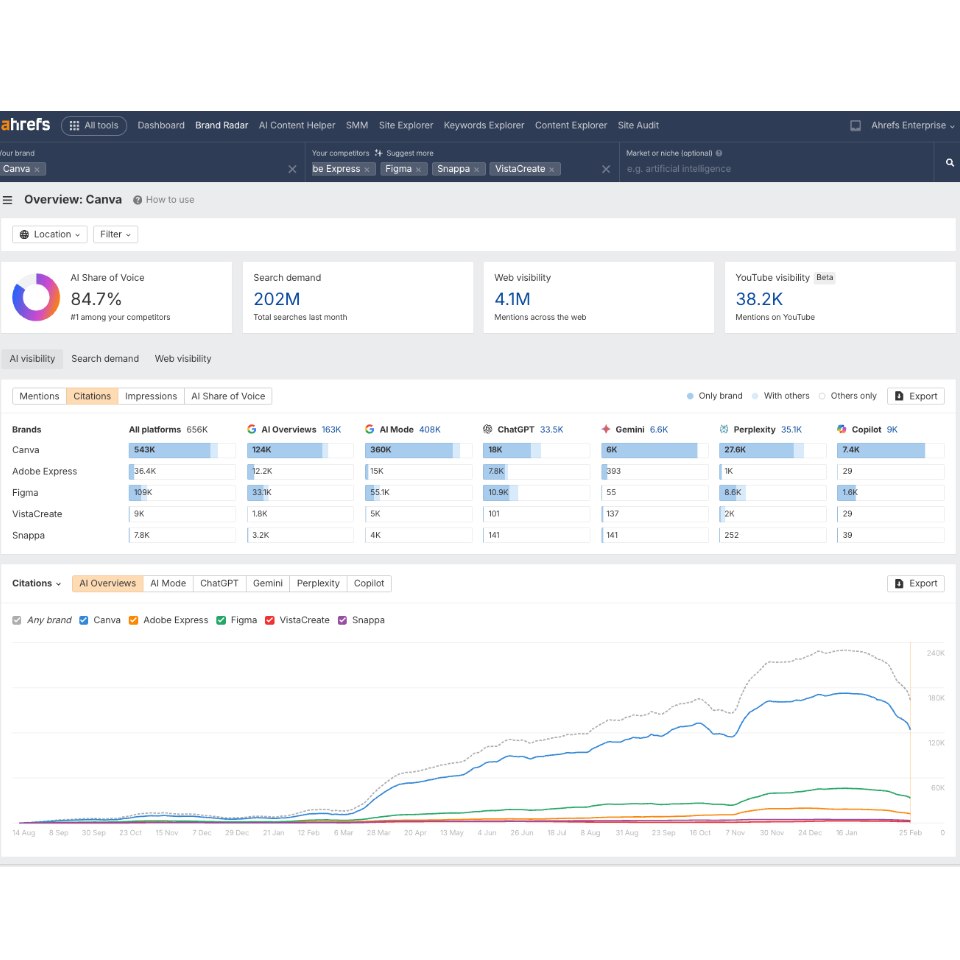Screen dimensions: 960x960
Task: Export the citations chart
Action: tap(916, 583)
